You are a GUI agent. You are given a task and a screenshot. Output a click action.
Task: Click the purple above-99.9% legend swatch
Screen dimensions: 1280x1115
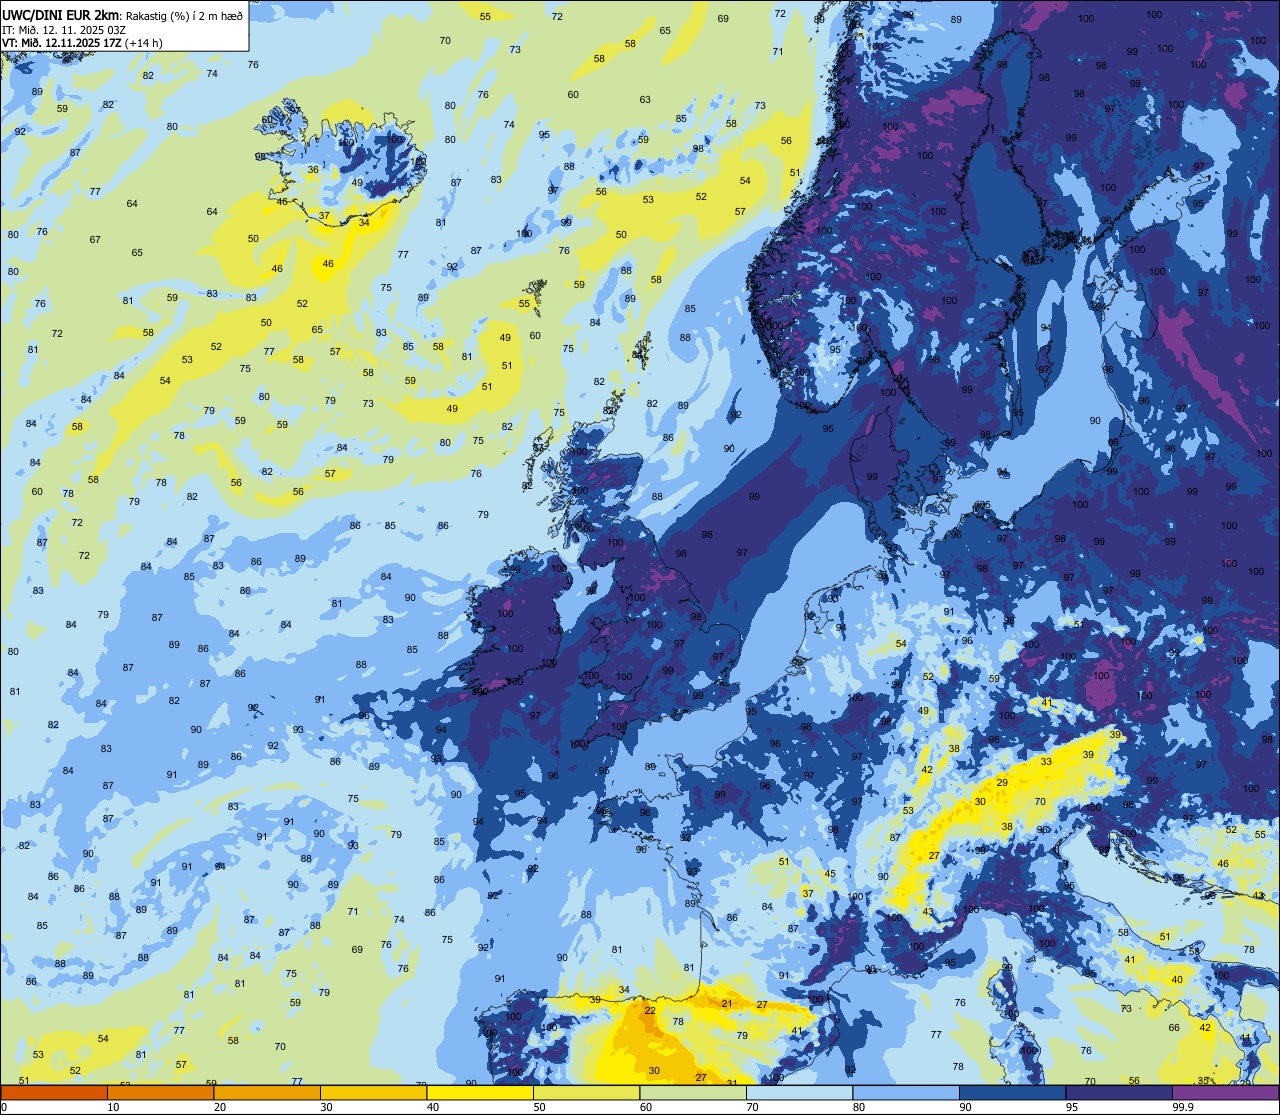tap(1225, 1093)
